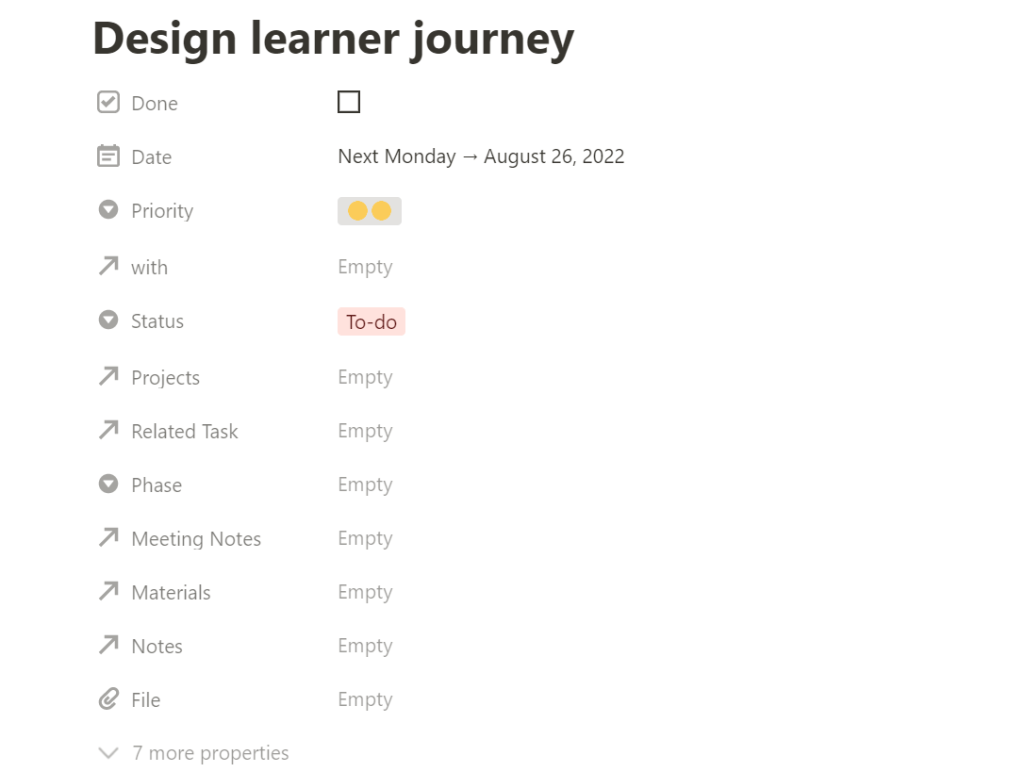1024x772 pixels.
Task: Open the empty Phase dropdown field
Action: [x=365, y=485]
